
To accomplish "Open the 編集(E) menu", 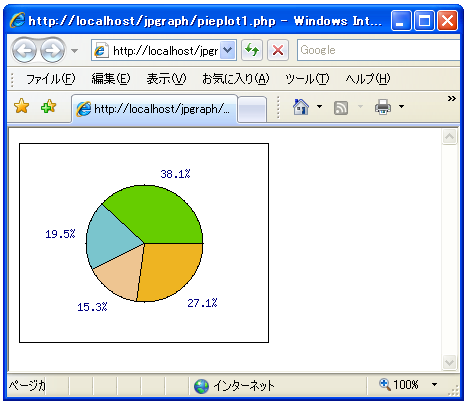I will [x=111, y=79].
